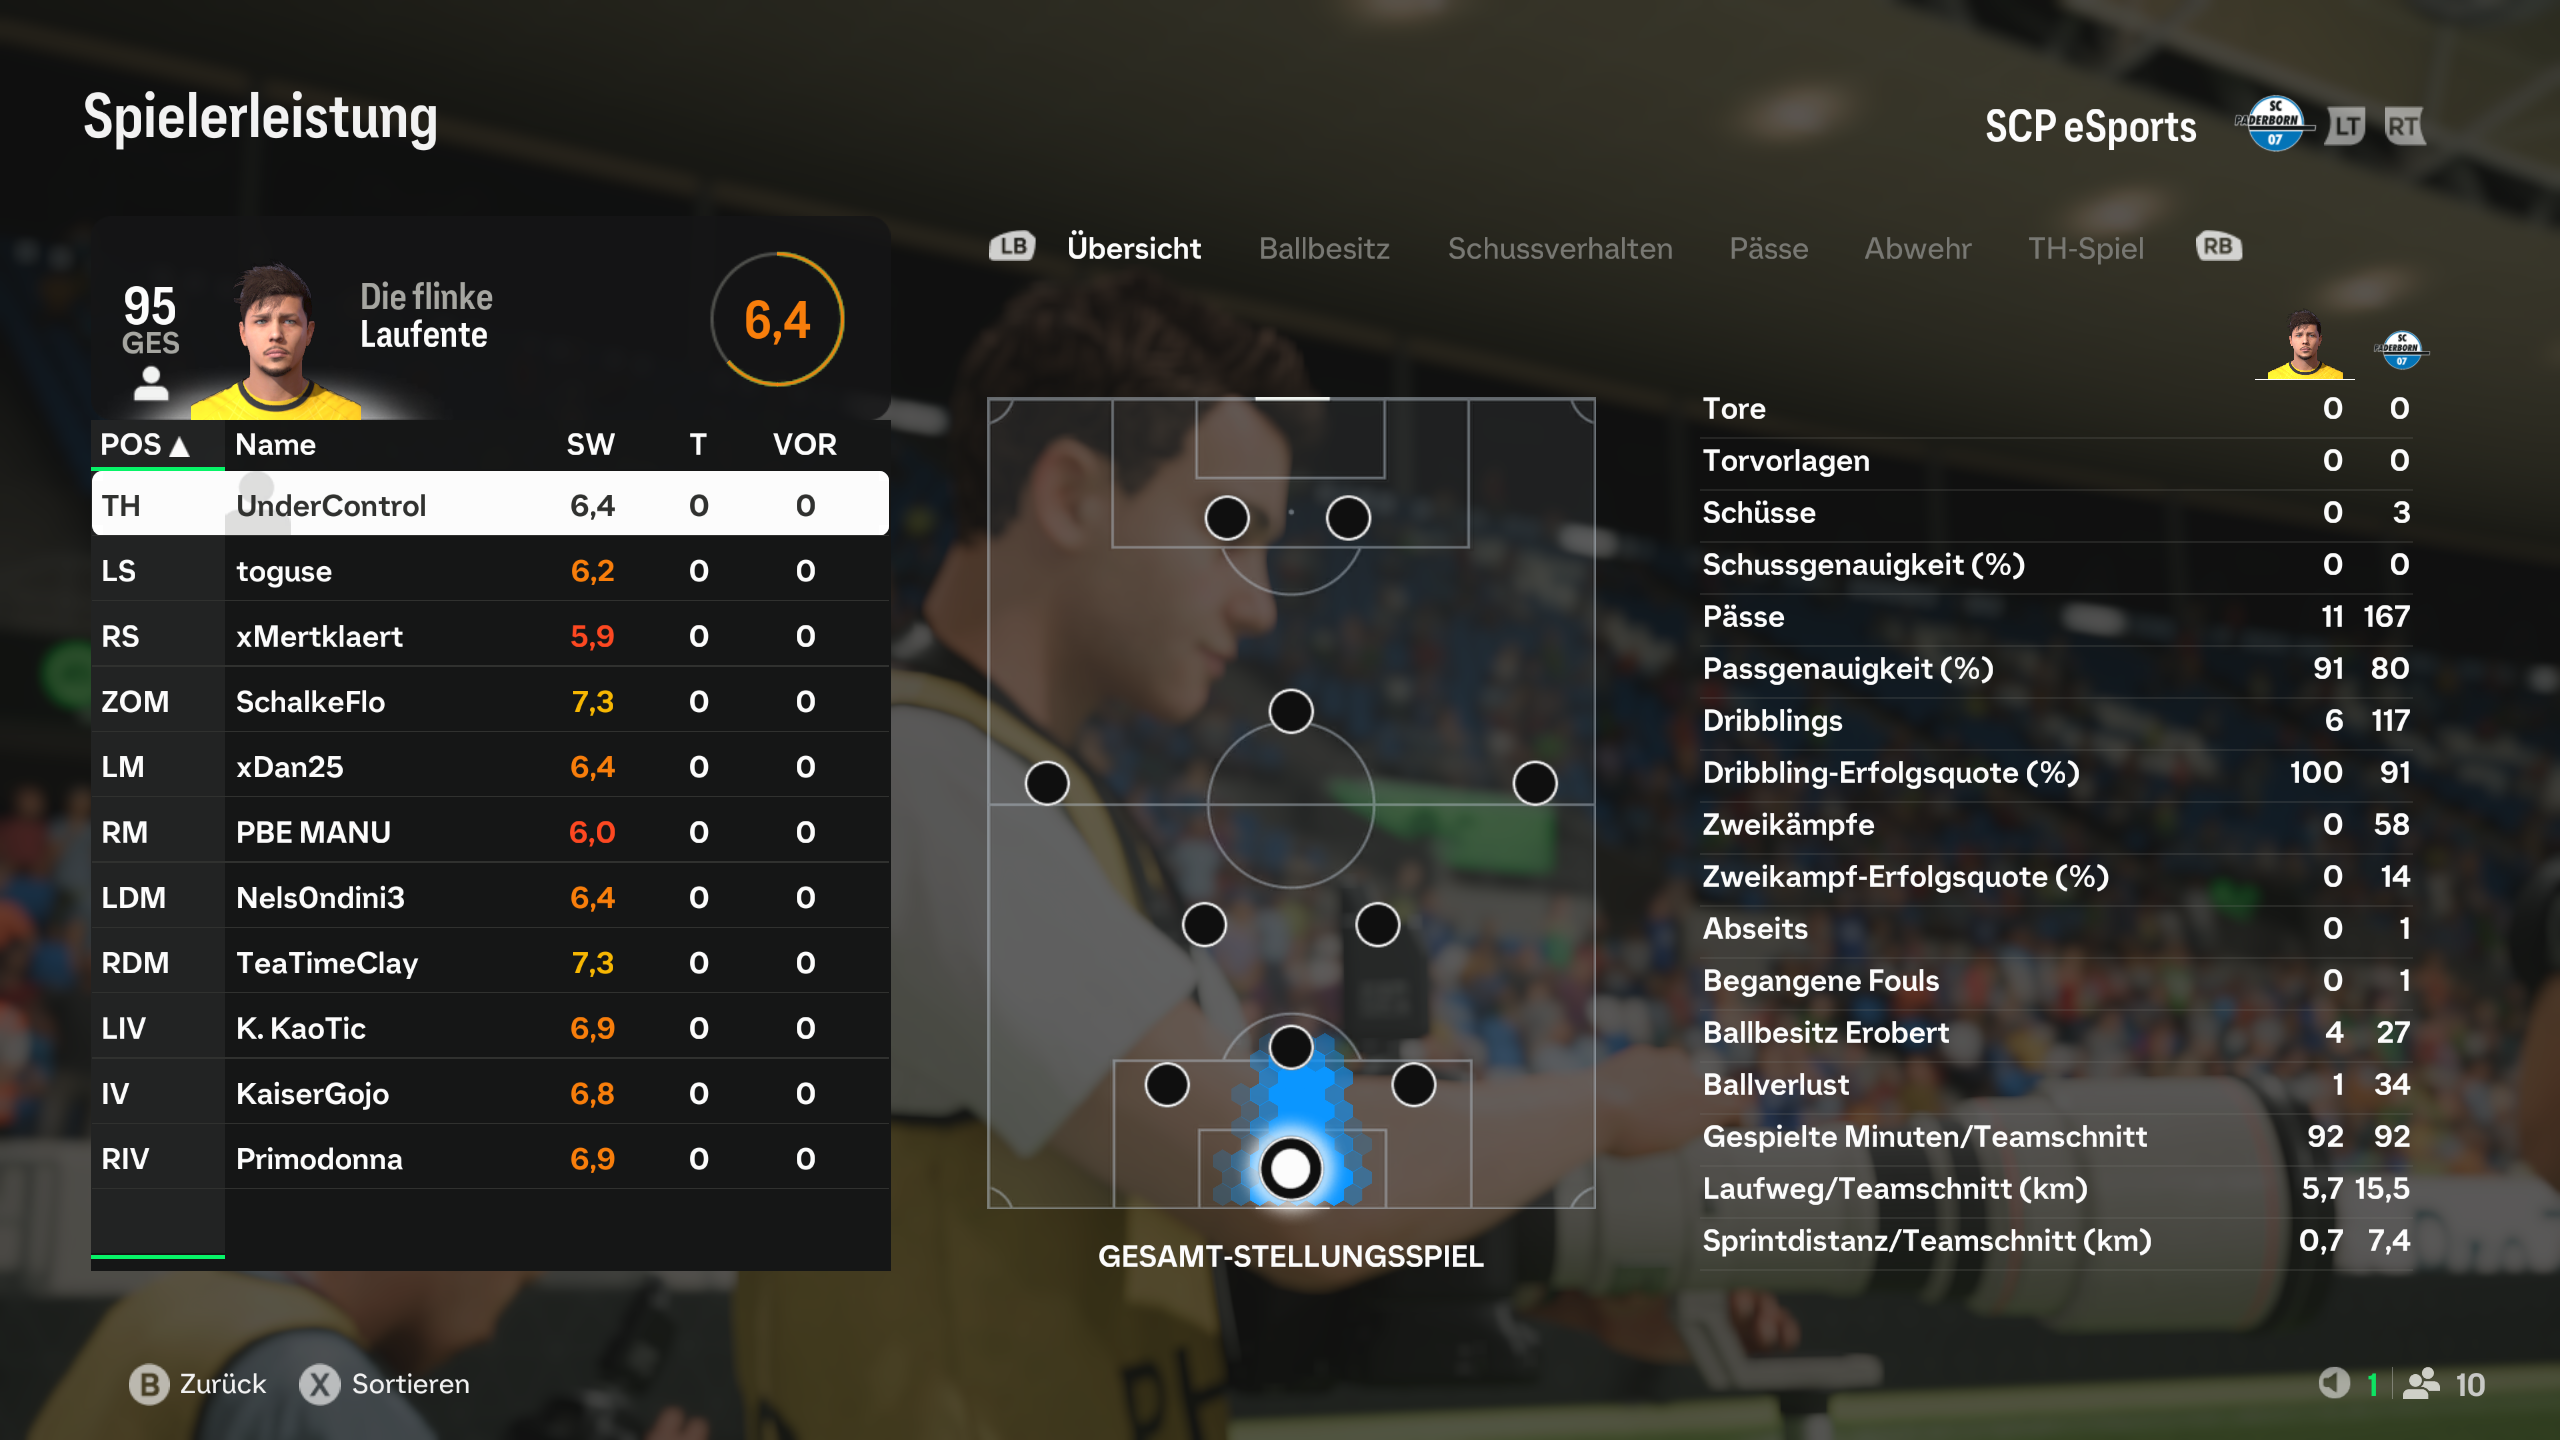Click the LB bumper icon beside Übersicht
Image resolution: width=2560 pixels, height=1440 pixels.
[x=1012, y=247]
